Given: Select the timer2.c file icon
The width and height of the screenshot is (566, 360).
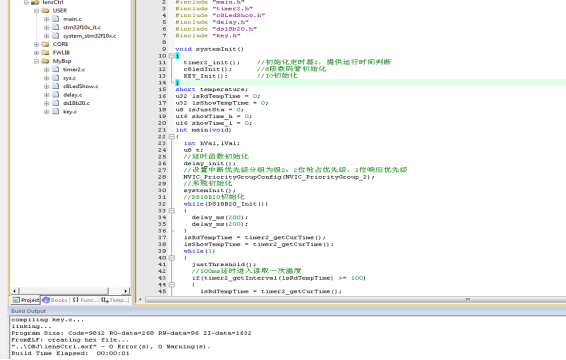Looking at the screenshot, I should pos(56,69).
